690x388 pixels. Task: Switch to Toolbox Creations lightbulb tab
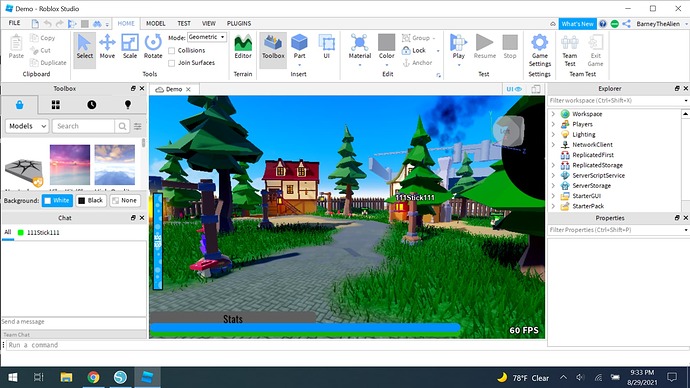tap(128, 105)
